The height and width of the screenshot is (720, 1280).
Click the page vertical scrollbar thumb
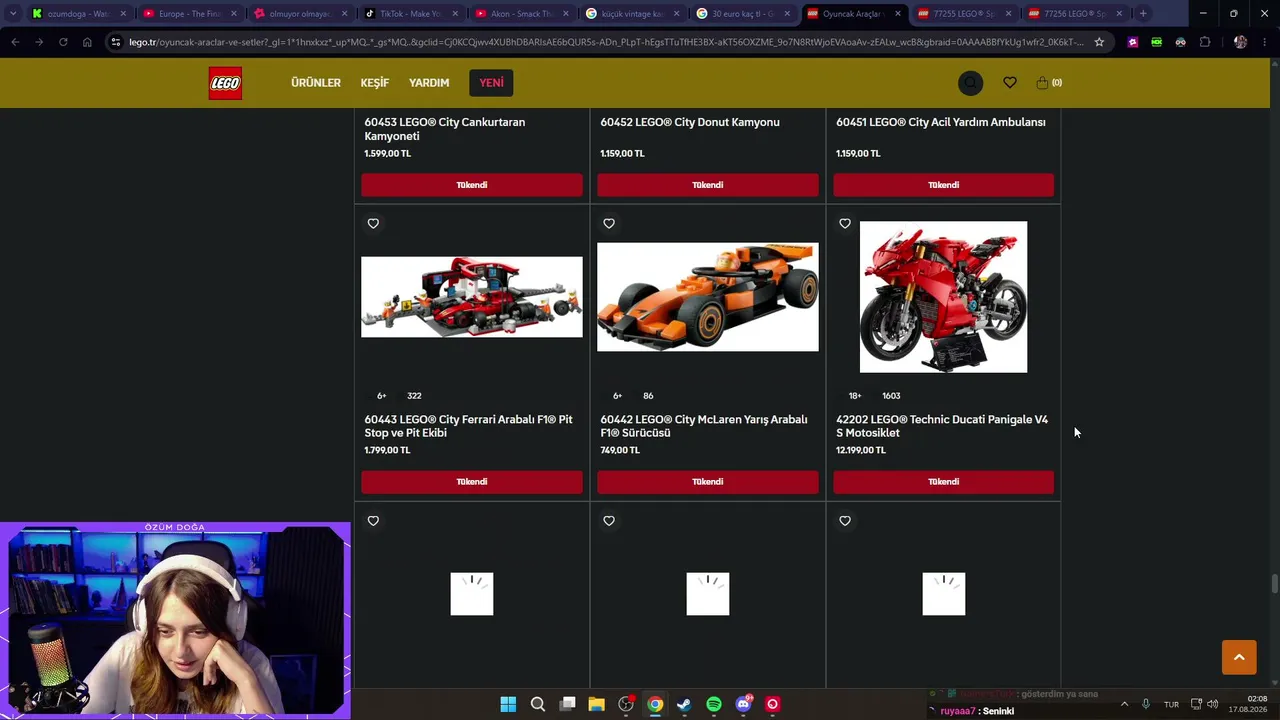[1274, 584]
